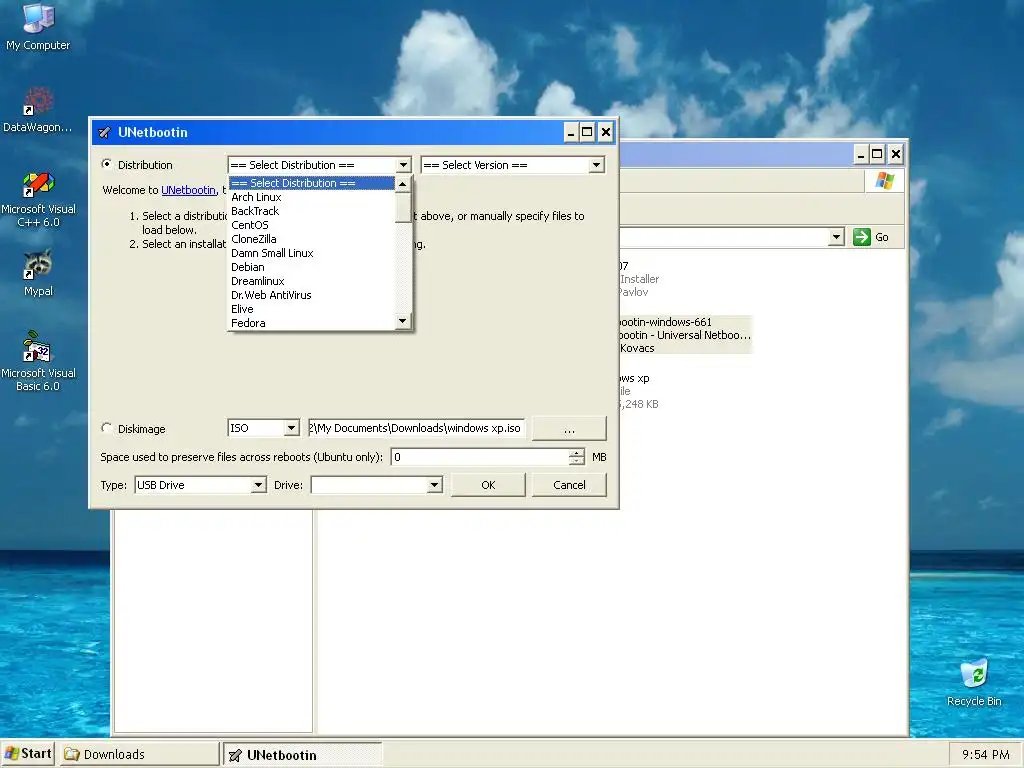Click the OK button
The image size is (1024, 768).
(x=488, y=485)
